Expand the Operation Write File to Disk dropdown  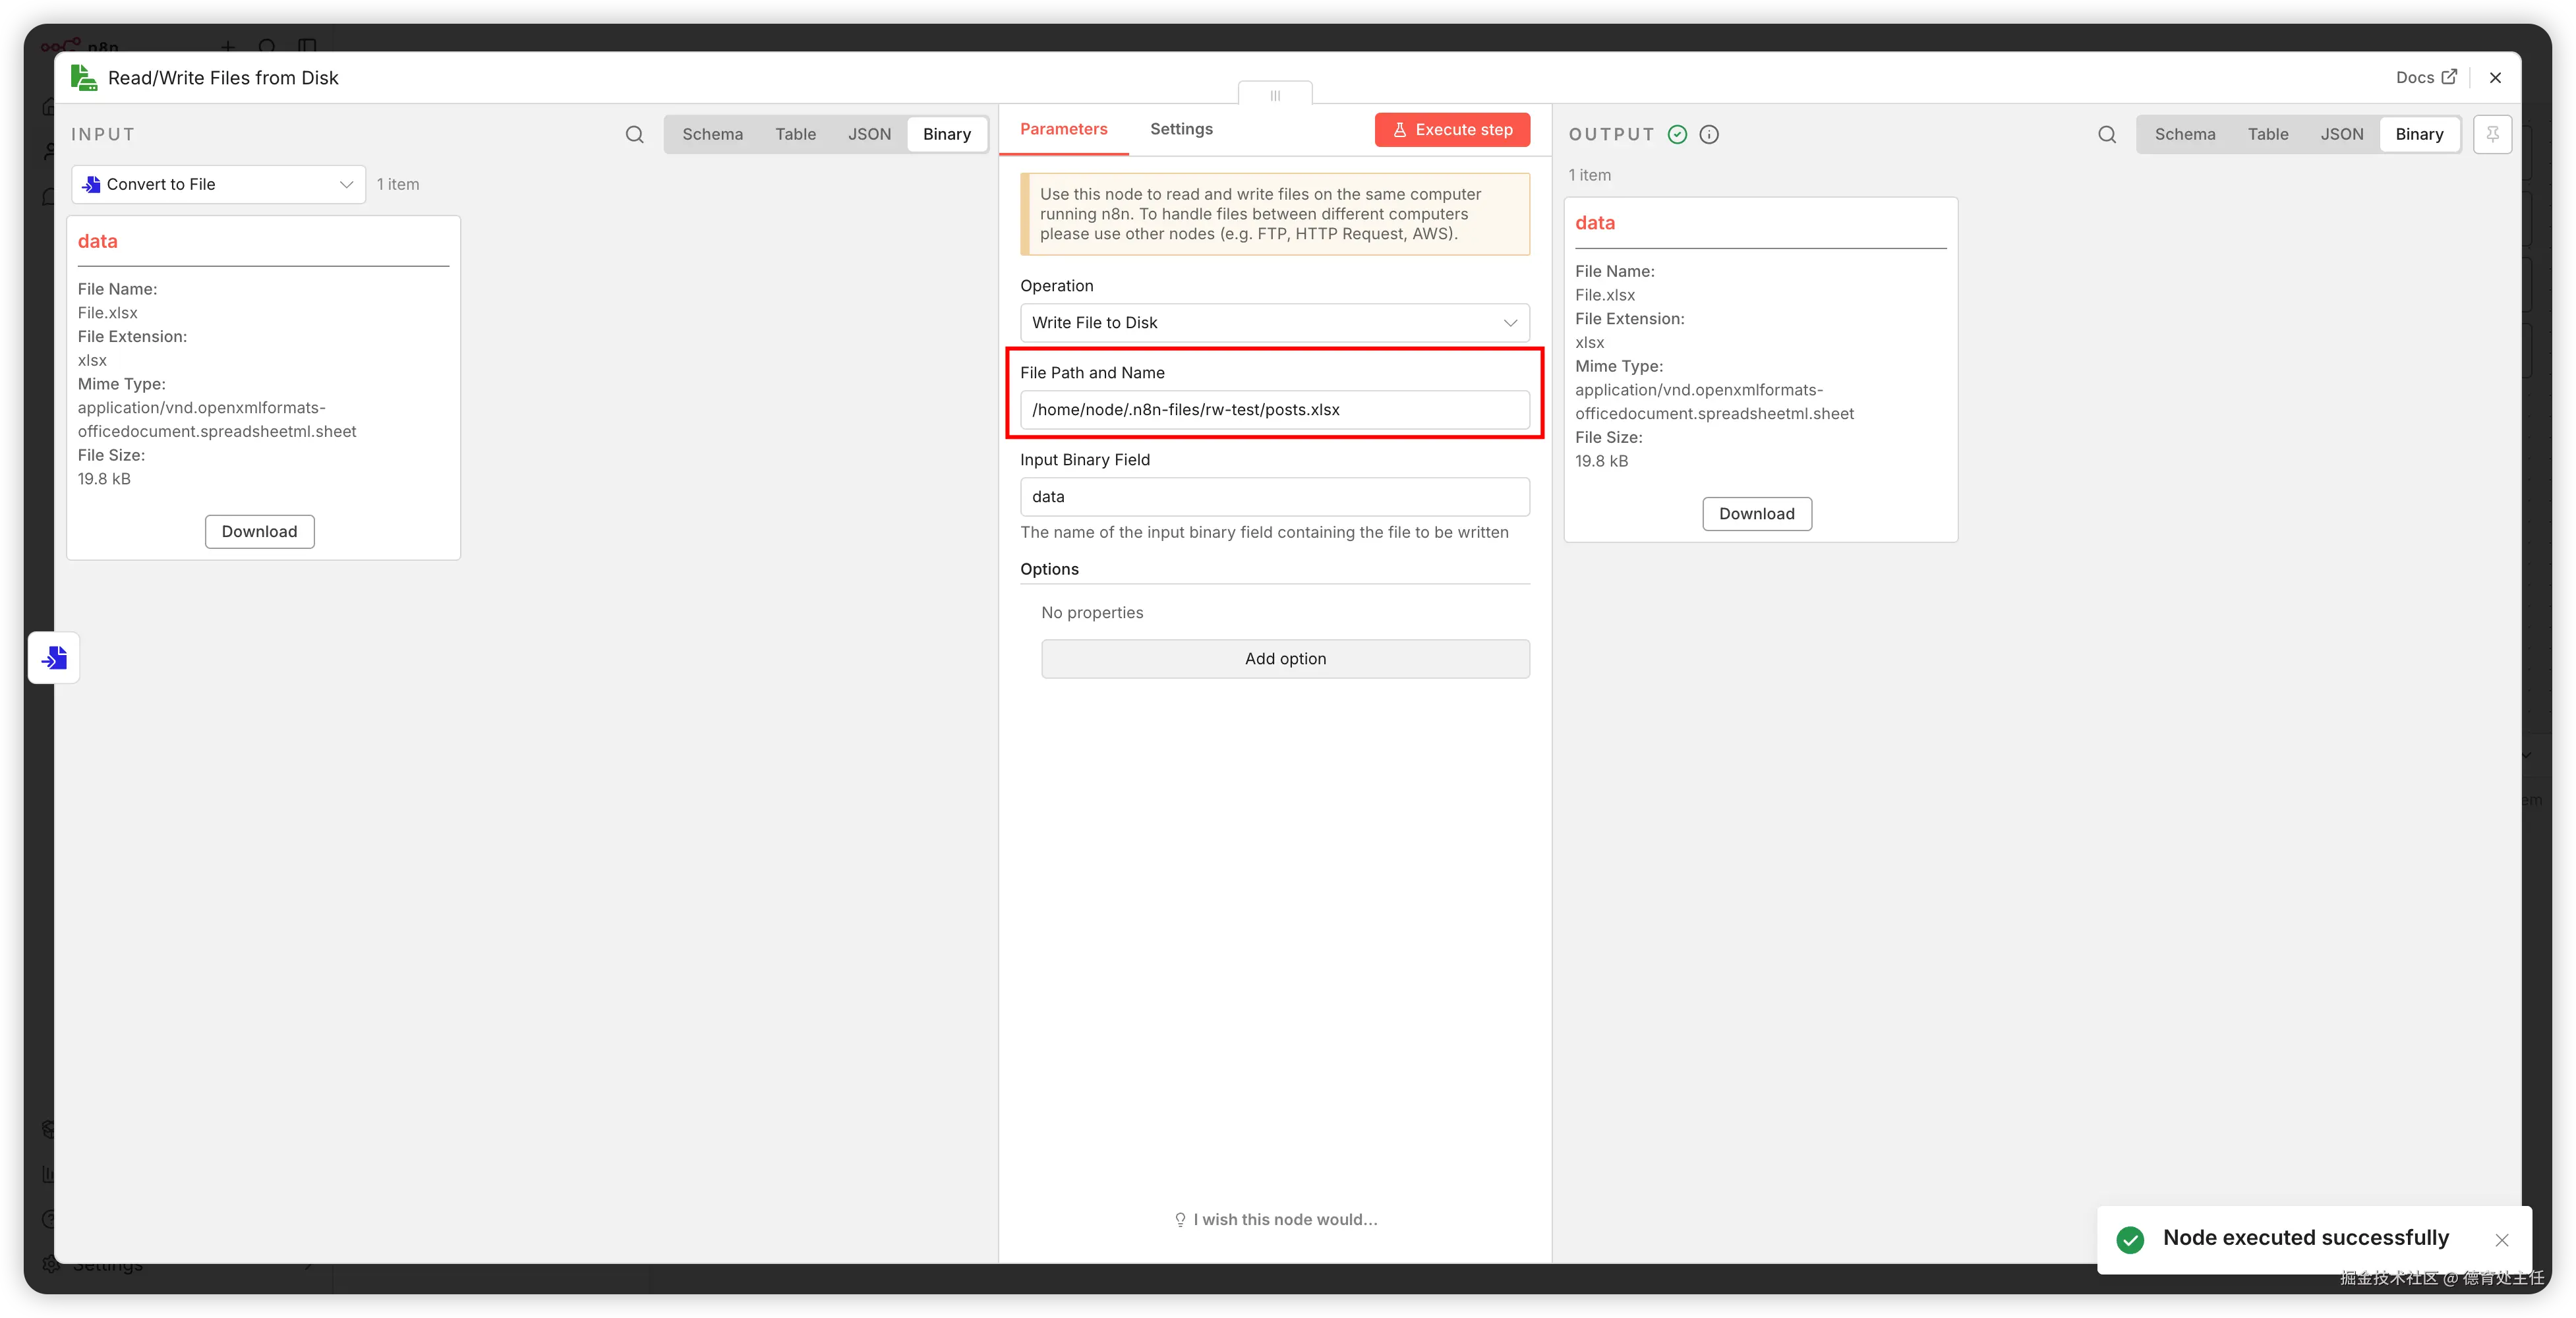[1274, 322]
